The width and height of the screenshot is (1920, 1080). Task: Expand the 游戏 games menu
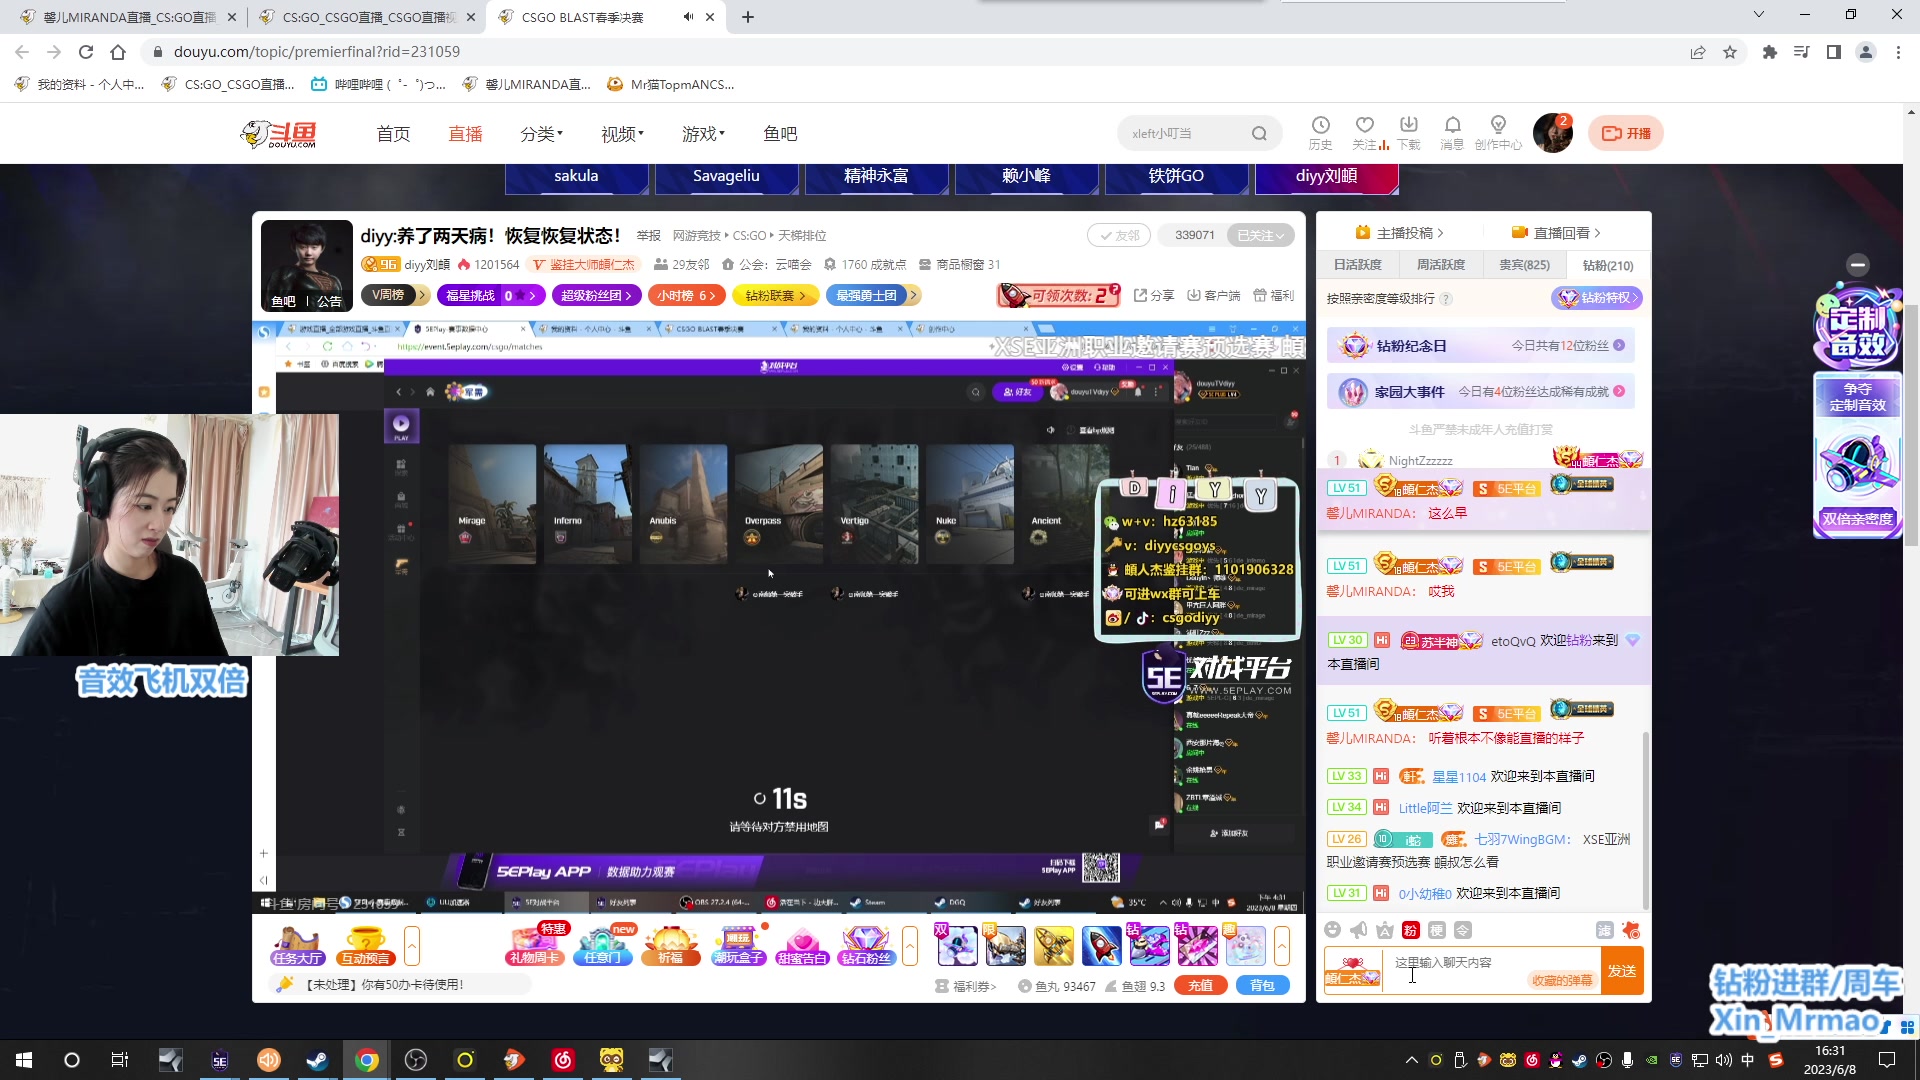703,134
